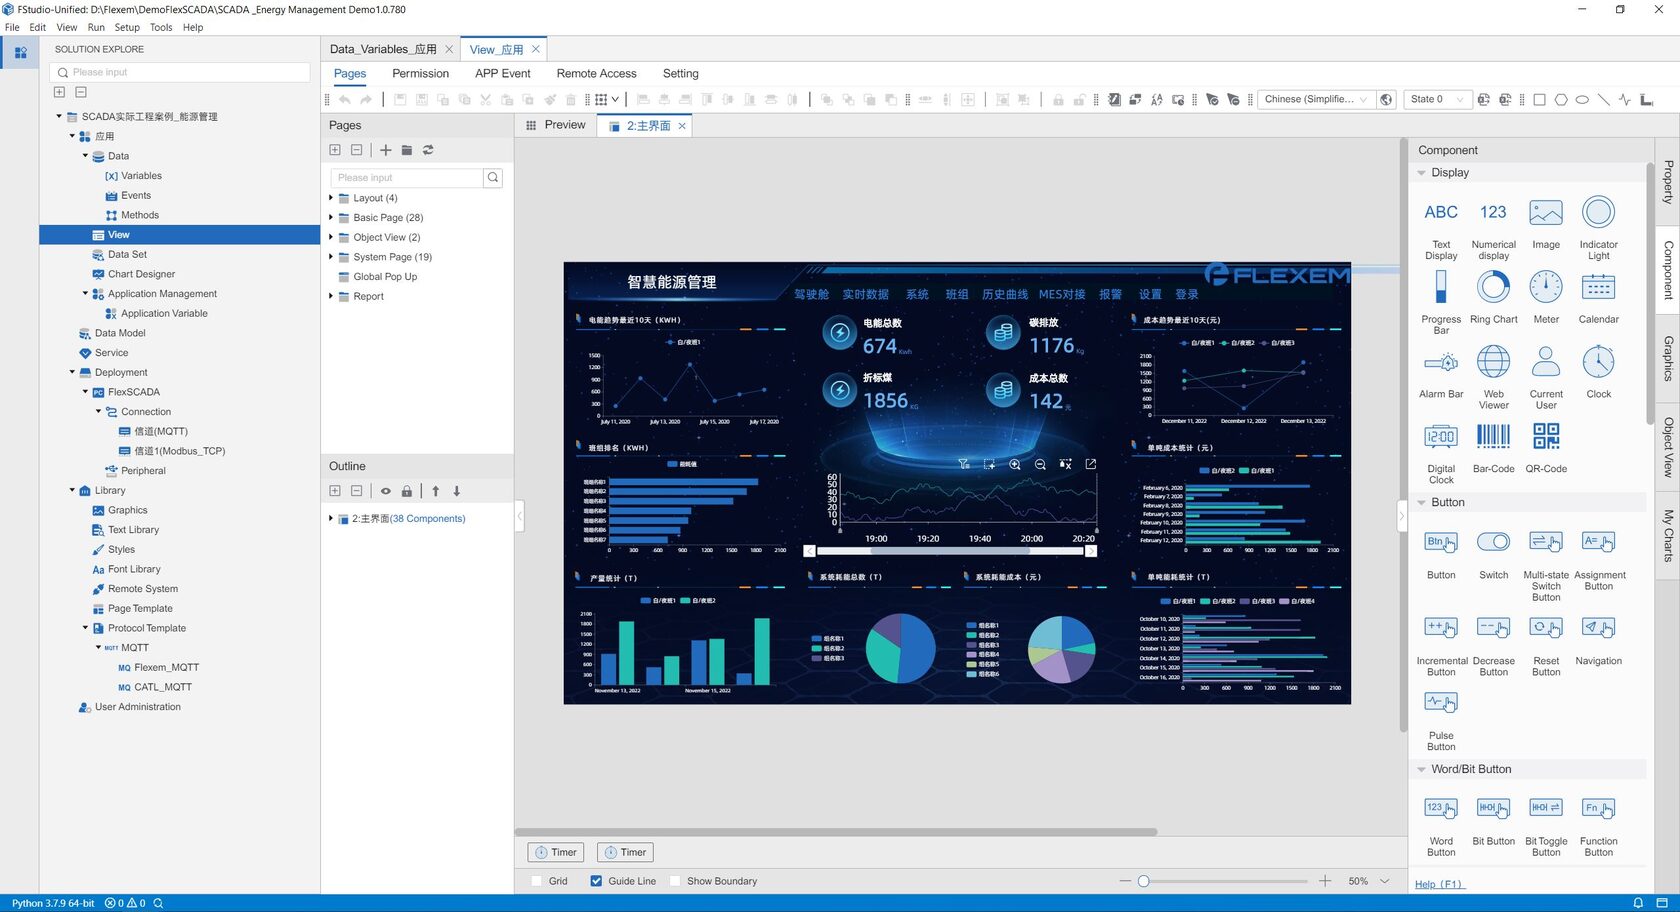
Task: Pick the Pulse Button component
Action: 1441,720
